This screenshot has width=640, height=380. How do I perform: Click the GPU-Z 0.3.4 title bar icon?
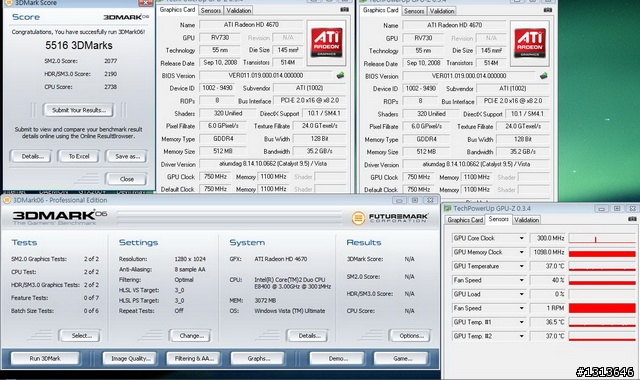pyautogui.click(x=448, y=209)
